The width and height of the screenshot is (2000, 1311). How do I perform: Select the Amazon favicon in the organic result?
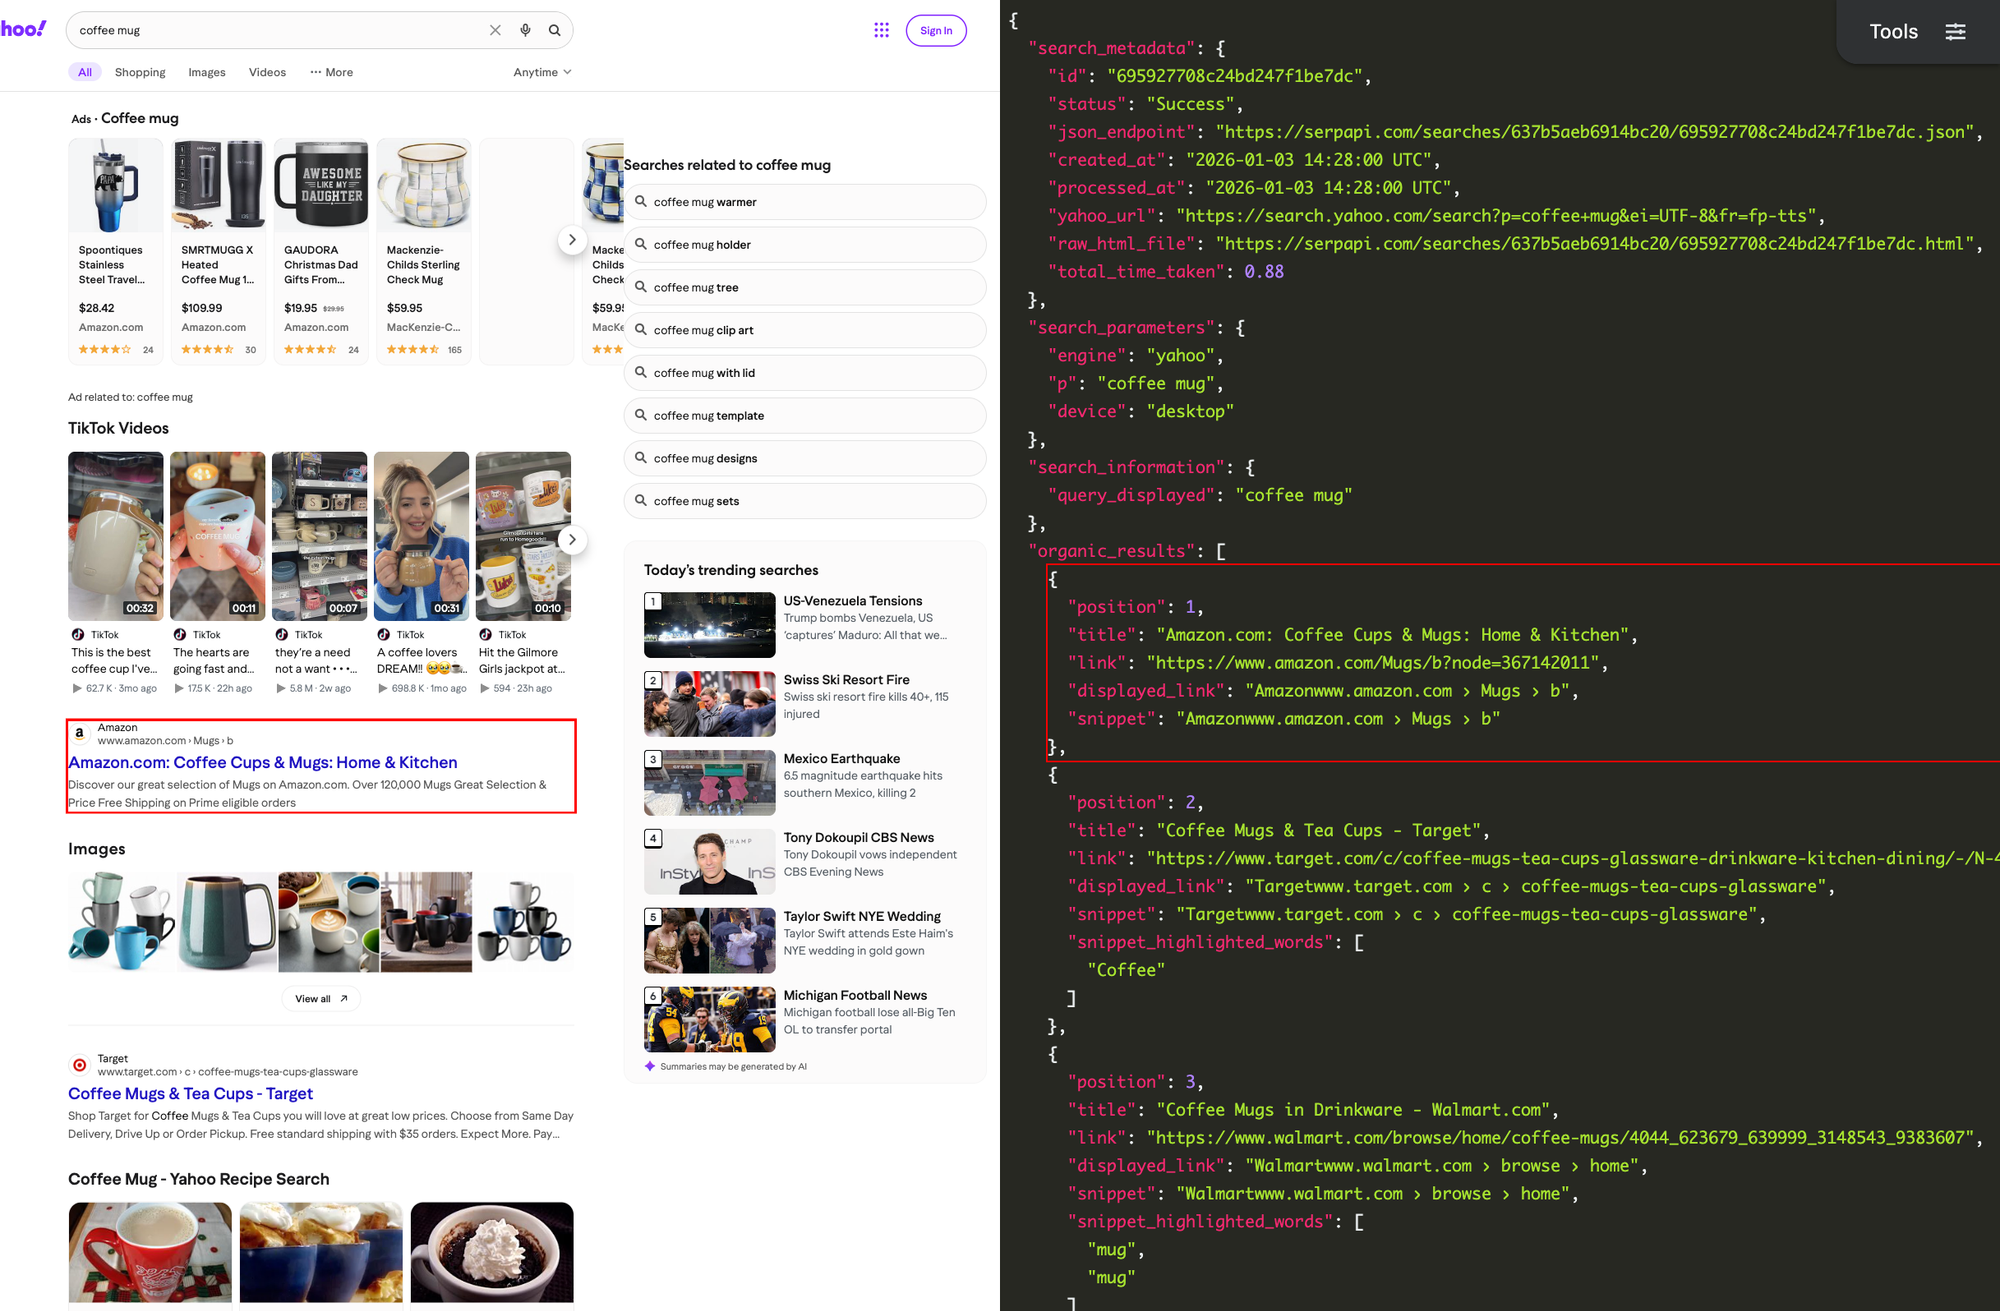pyautogui.click(x=79, y=733)
